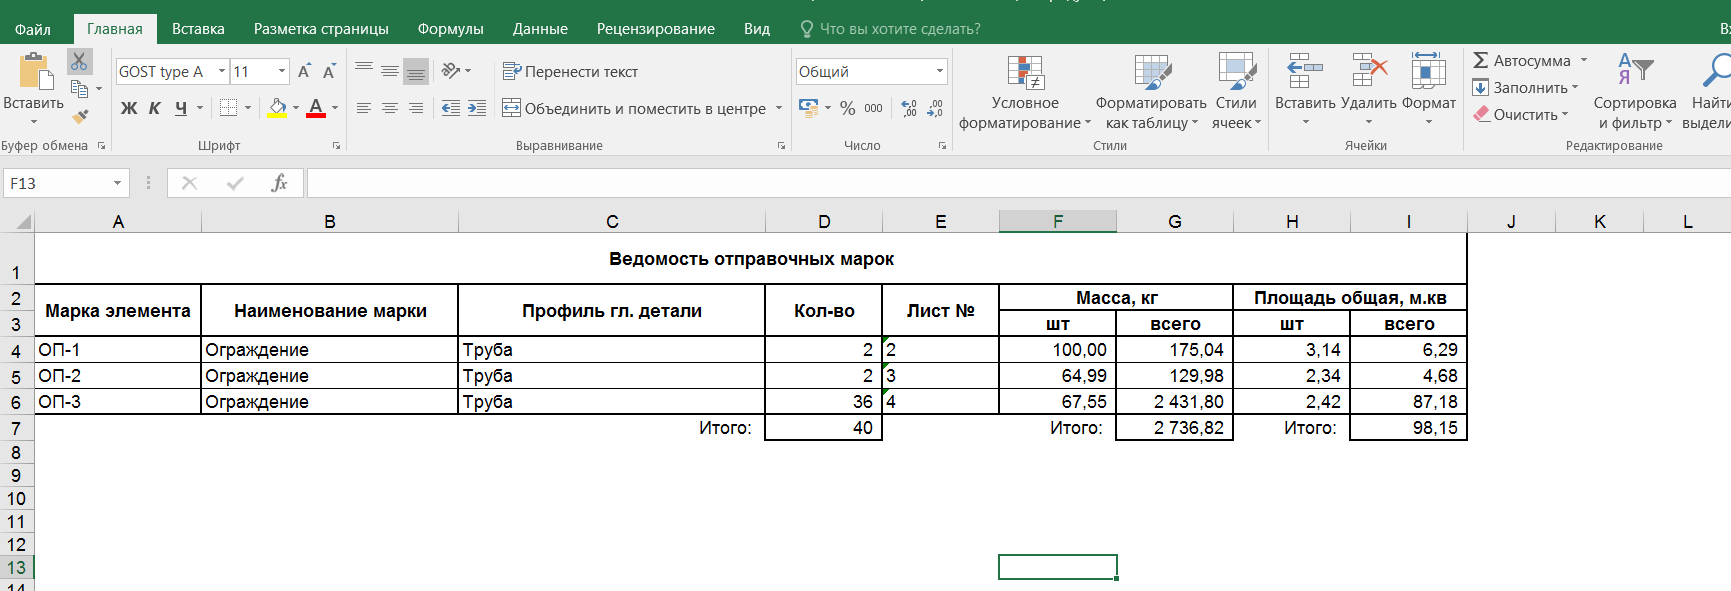Open Стили ячеек gallery

click(1236, 93)
